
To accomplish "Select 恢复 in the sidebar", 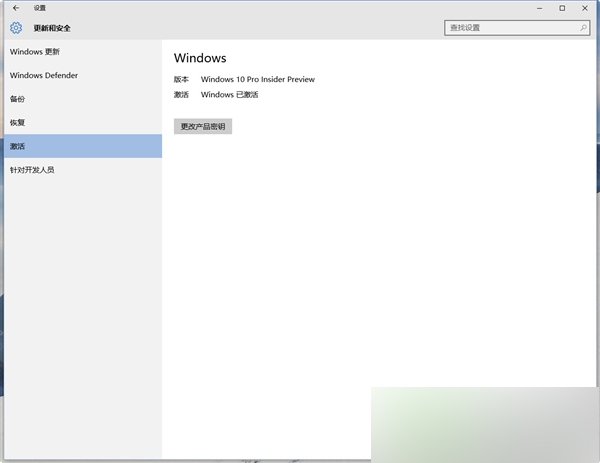I will (x=83, y=122).
